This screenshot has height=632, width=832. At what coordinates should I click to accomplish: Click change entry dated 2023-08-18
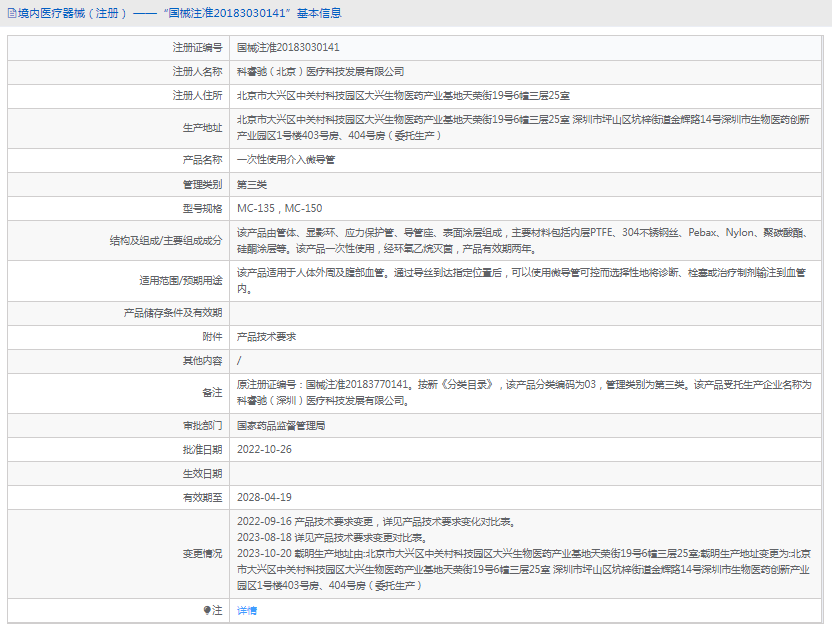(332, 538)
